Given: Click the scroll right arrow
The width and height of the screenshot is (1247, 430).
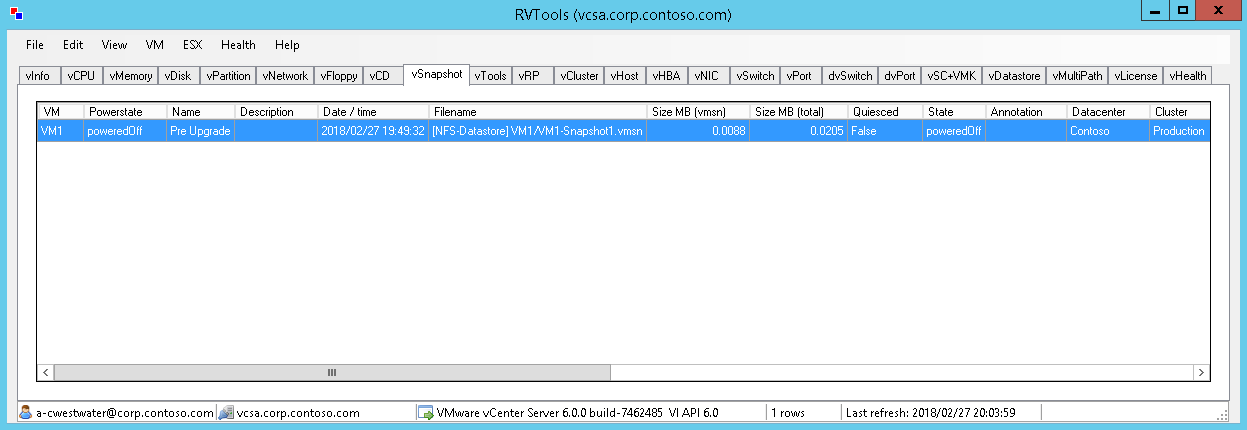Looking at the screenshot, I should point(1201,372).
